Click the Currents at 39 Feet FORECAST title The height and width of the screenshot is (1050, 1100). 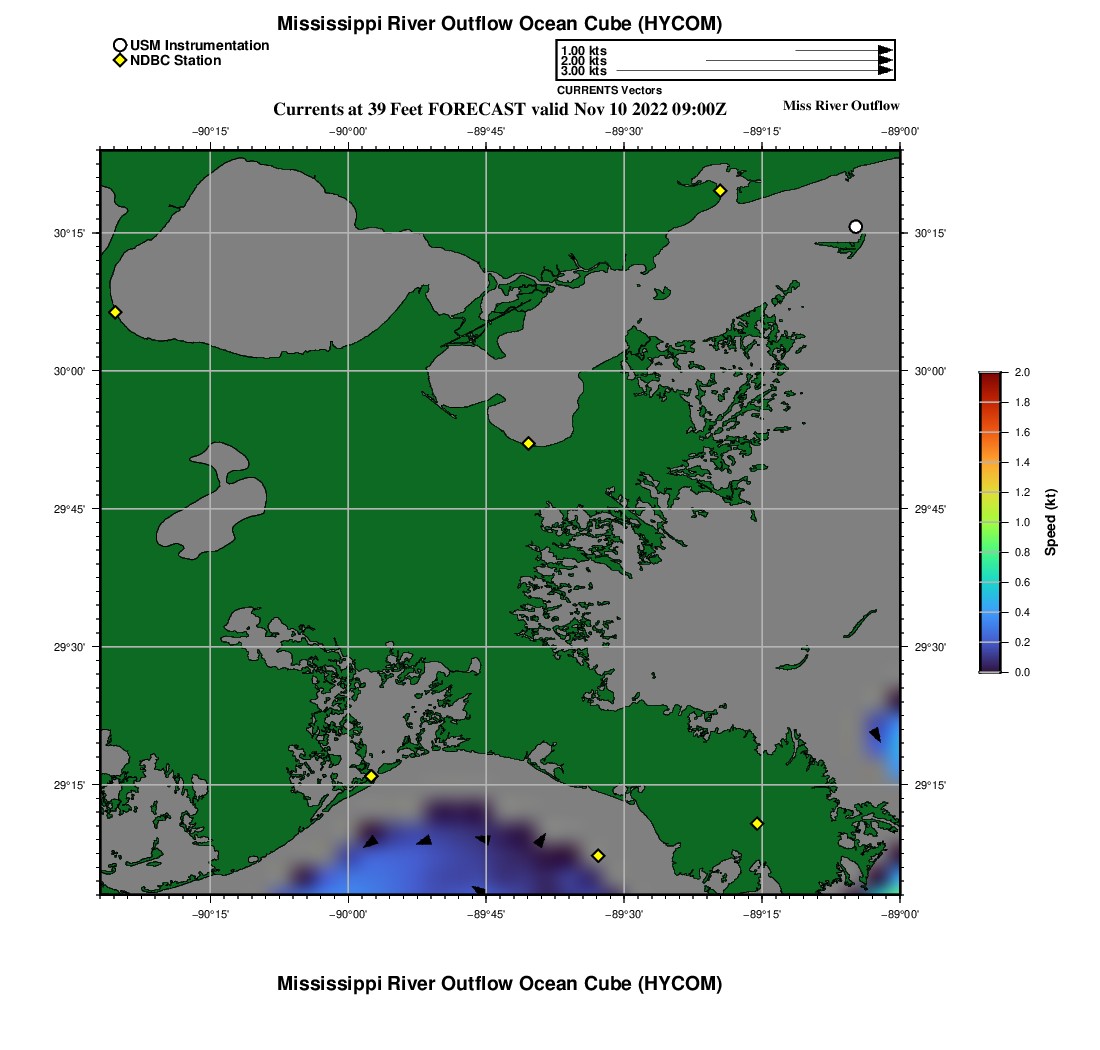pos(499,109)
